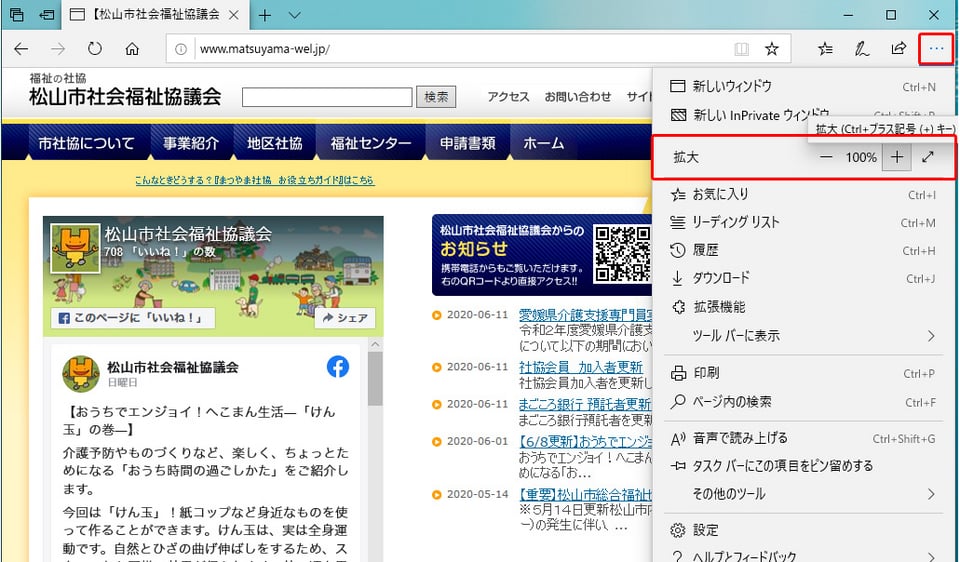This screenshot has height=562, width=960.
Task: Choose 新しいウィンドウ menu item
Action: tap(803, 86)
